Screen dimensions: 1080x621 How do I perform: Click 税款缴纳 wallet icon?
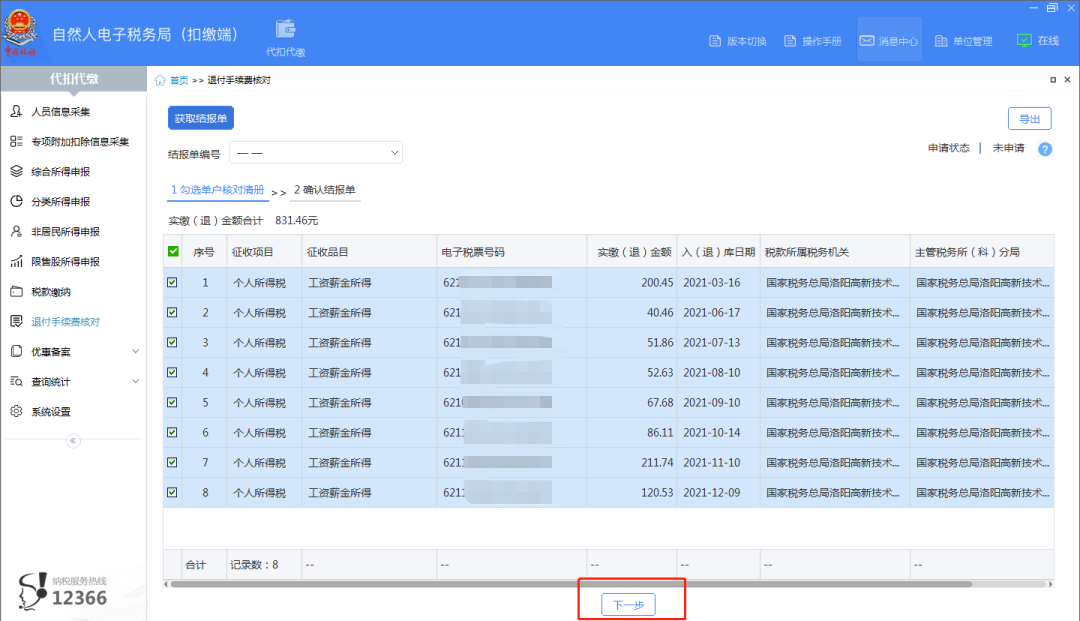17,291
